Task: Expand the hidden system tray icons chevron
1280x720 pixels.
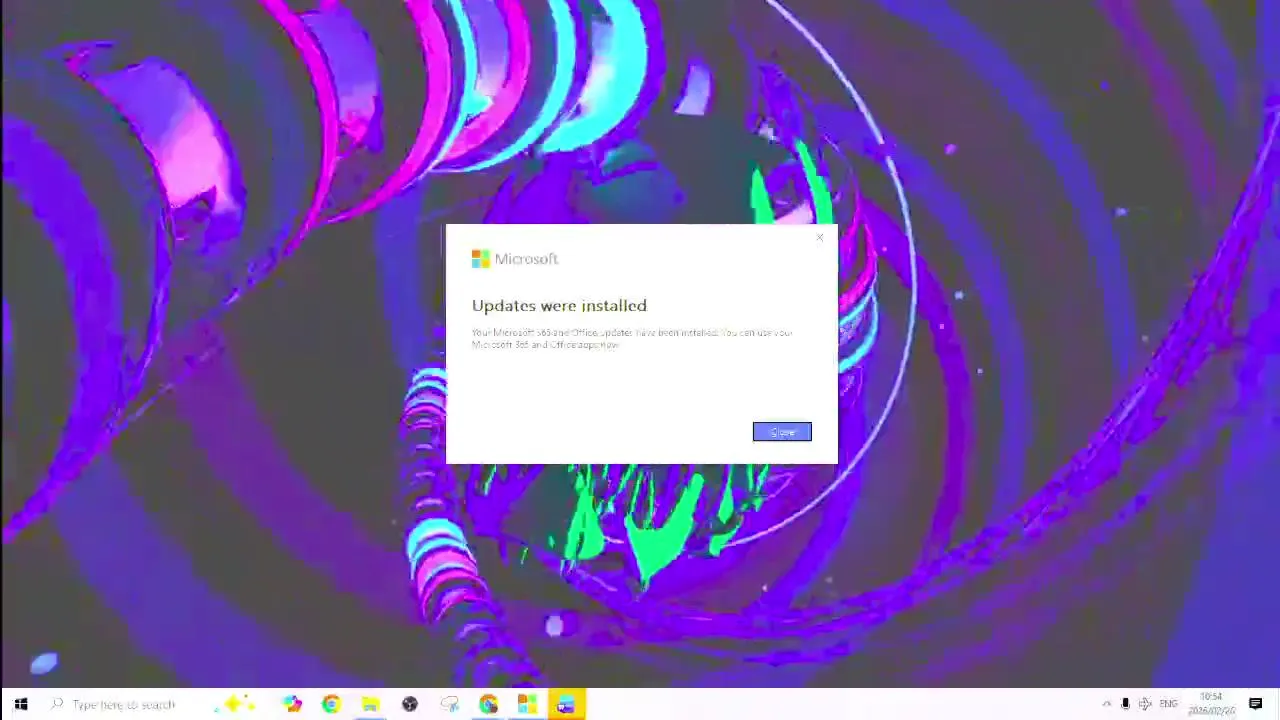Action: pos(1106,704)
